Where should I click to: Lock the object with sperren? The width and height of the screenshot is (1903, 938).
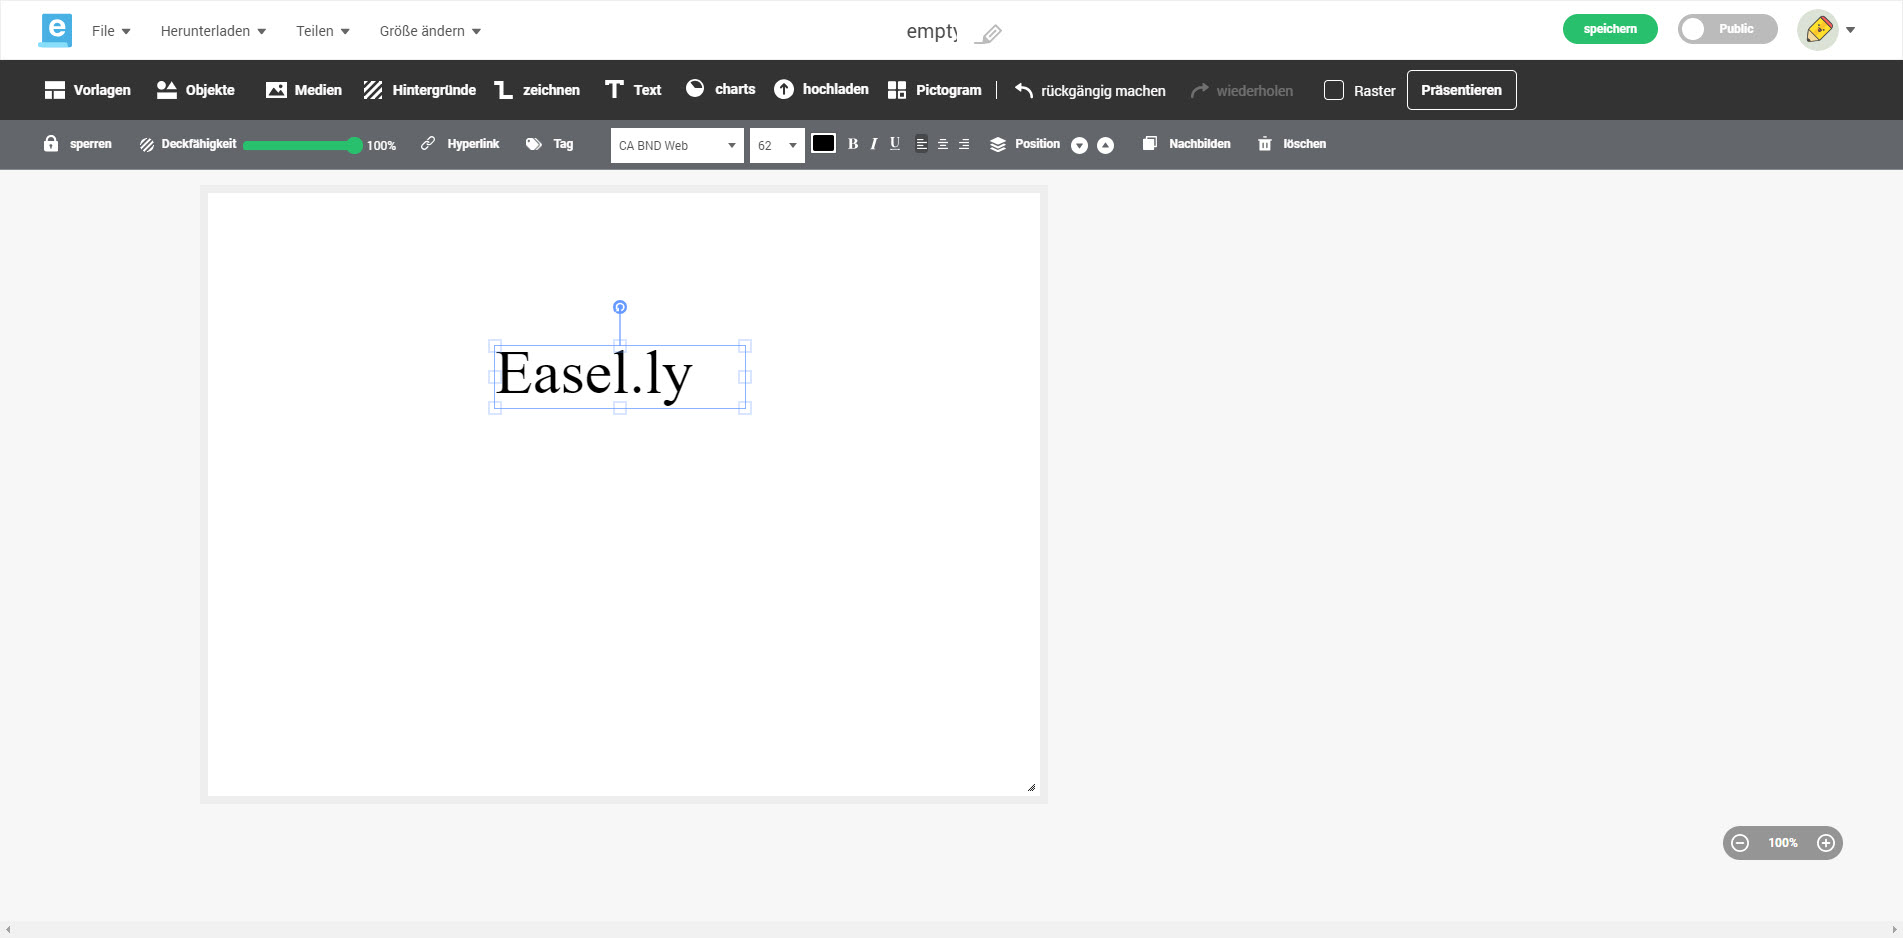[77, 144]
